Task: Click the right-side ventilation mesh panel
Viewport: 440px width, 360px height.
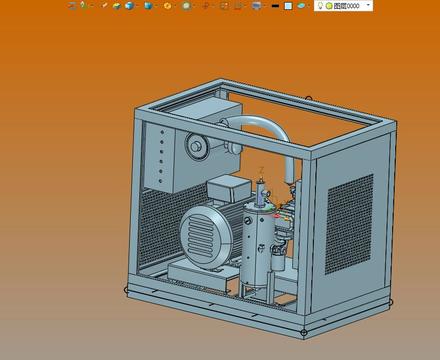Action: click(349, 224)
